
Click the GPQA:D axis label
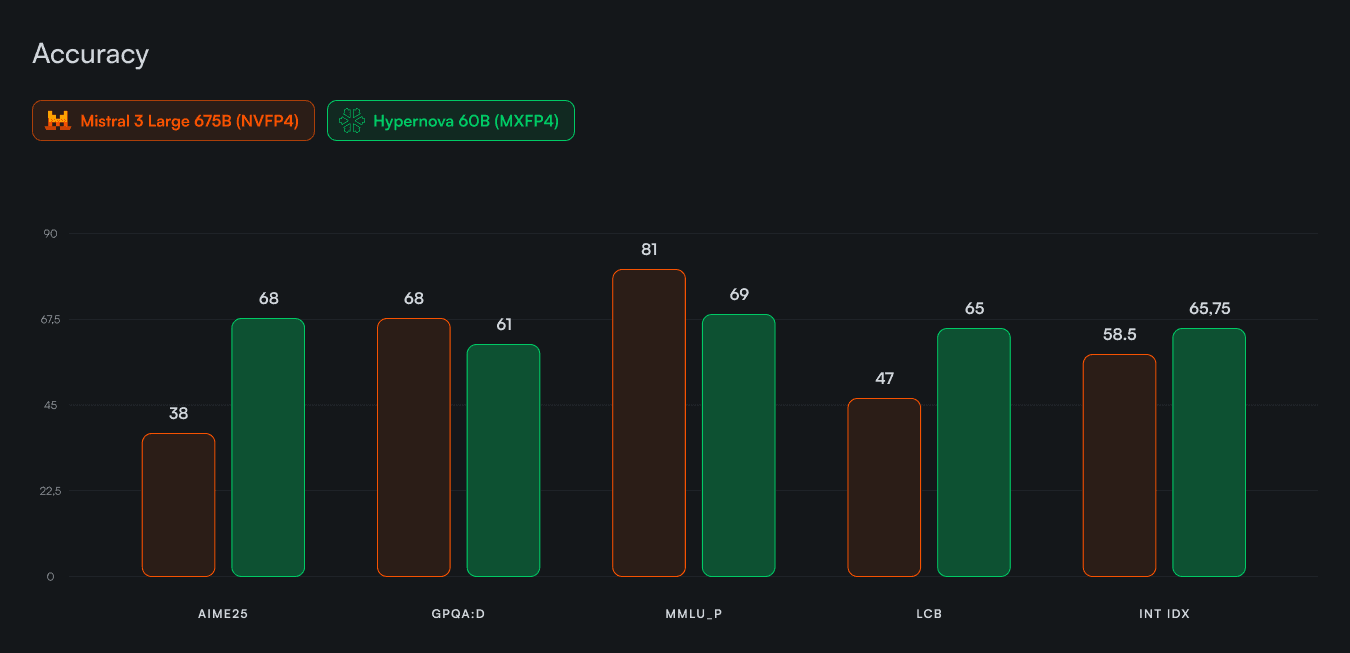click(458, 614)
